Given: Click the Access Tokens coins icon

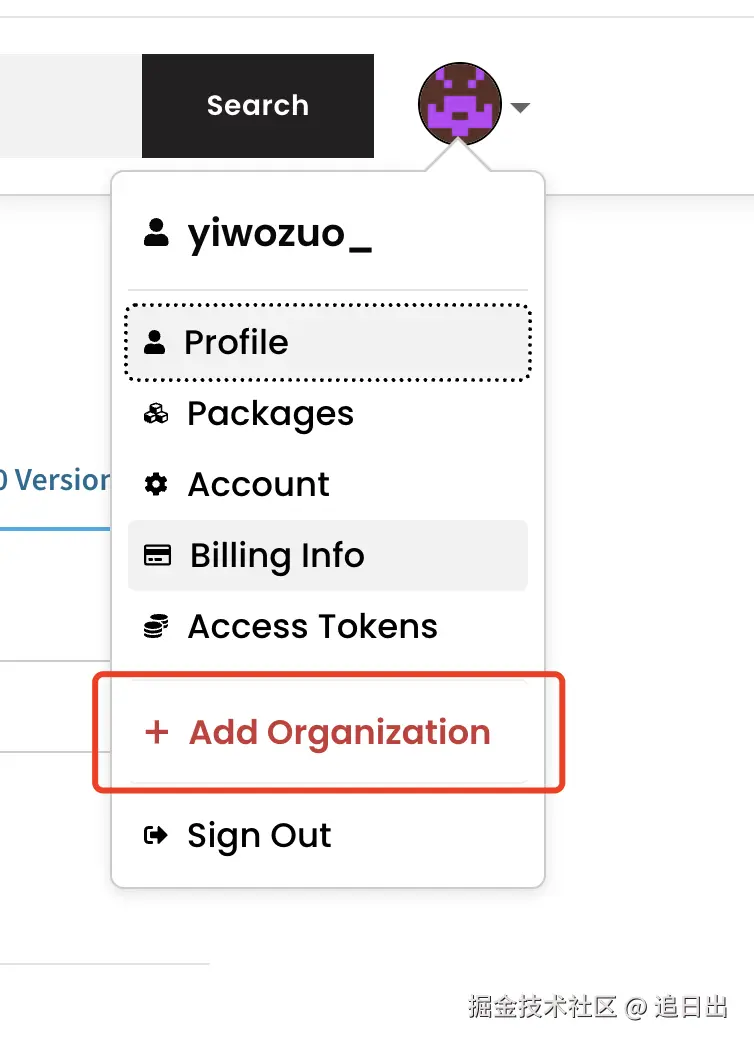Looking at the screenshot, I should (156, 627).
